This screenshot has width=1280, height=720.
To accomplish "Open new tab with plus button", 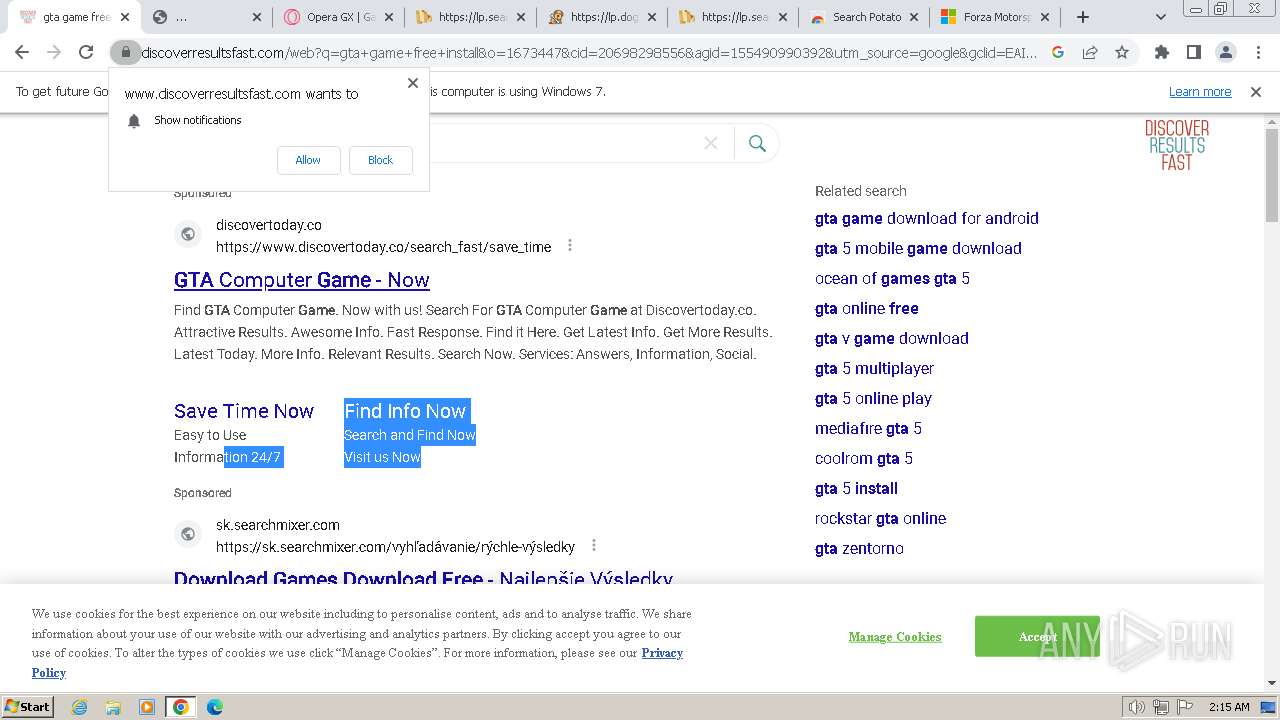I will pyautogui.click(x=1082, y=17).
